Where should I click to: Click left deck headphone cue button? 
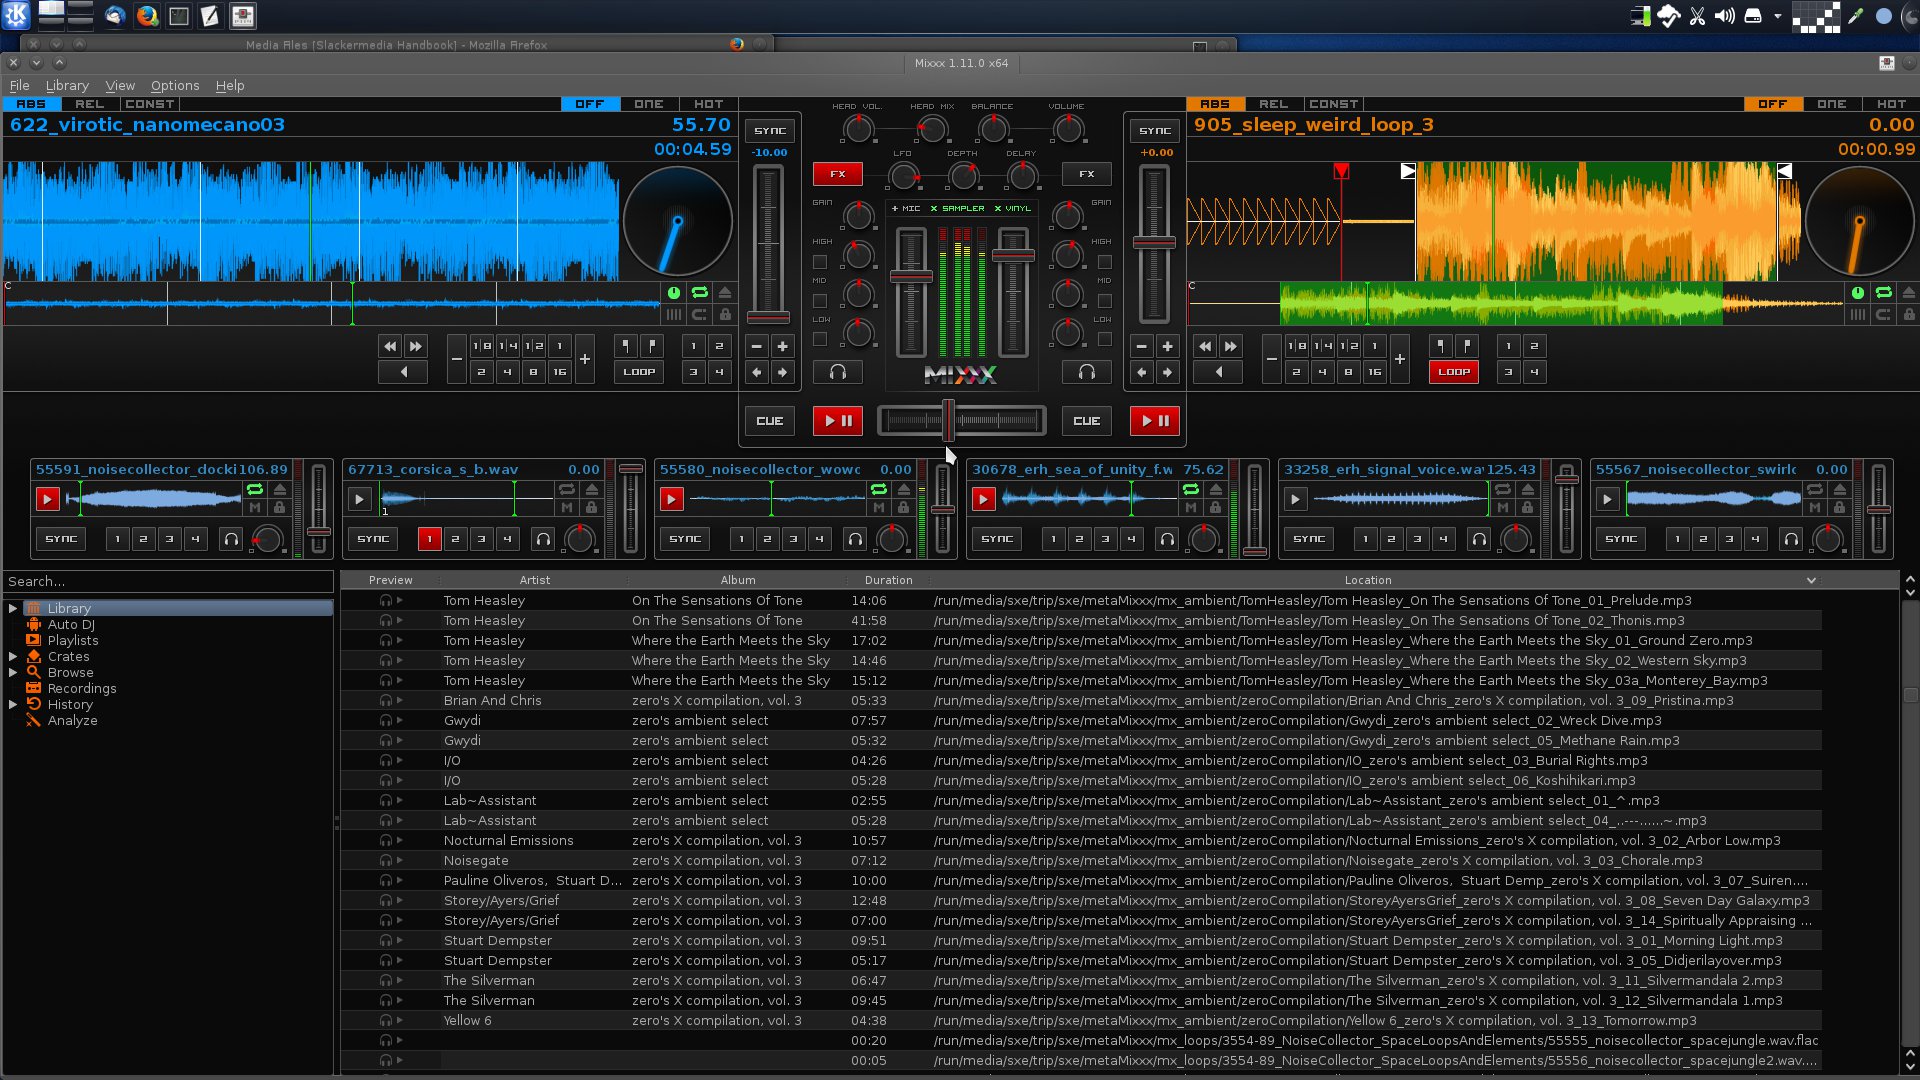point(838,372)
